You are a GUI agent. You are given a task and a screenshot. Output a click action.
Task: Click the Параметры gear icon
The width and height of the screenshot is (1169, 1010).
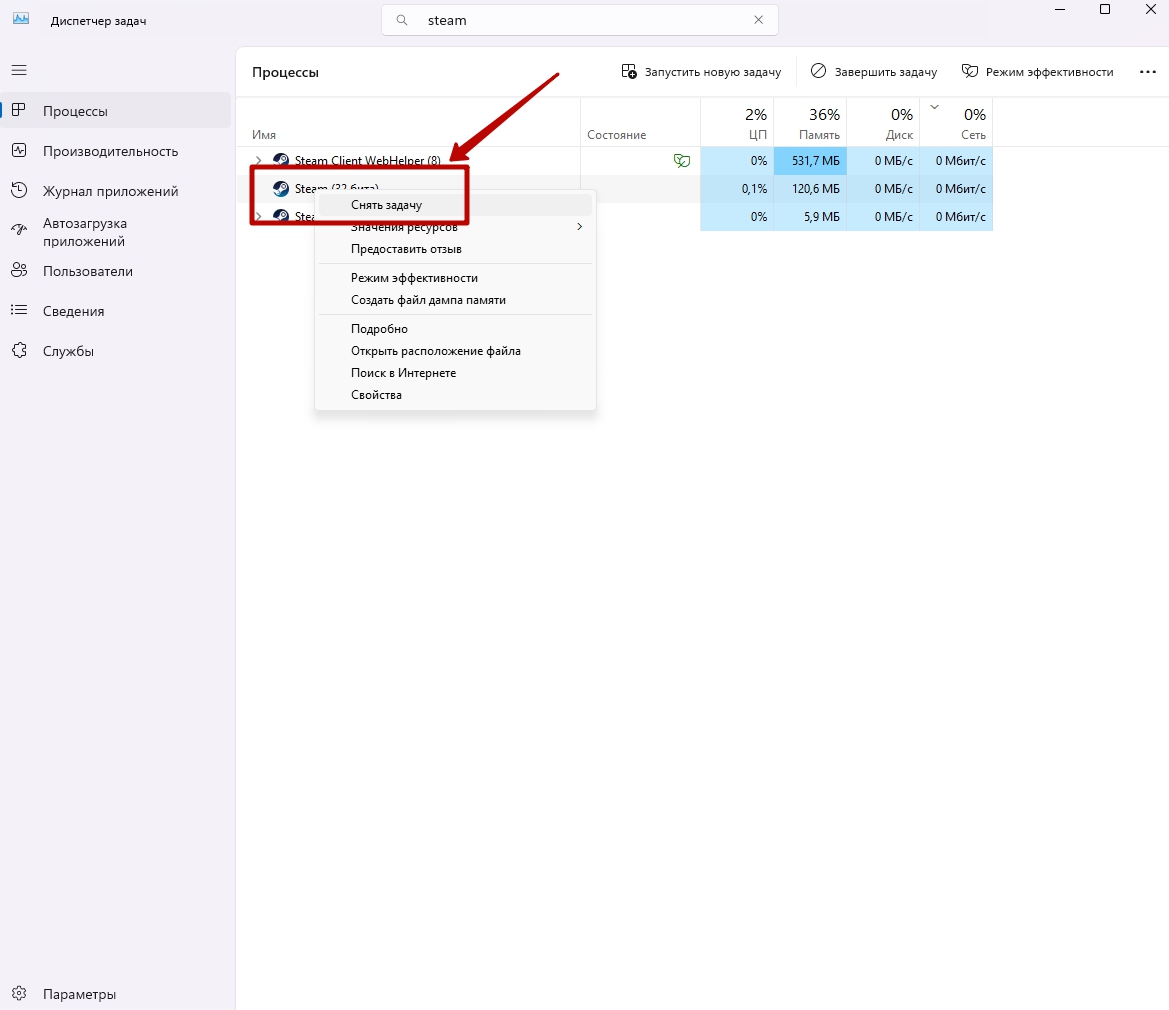[x=19, y=993]
